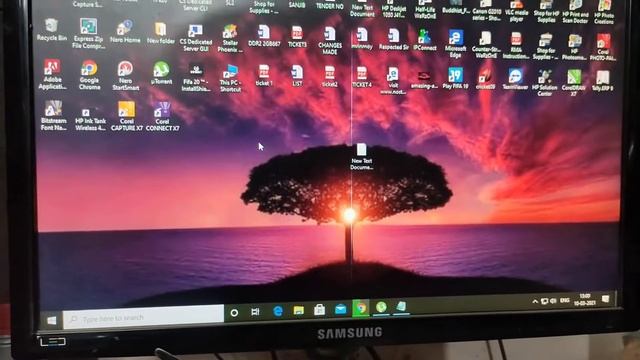Select the 'amazing-a...' image file
Image resolution: width=640 pixels, height=360 pixels.
point(424,80)
